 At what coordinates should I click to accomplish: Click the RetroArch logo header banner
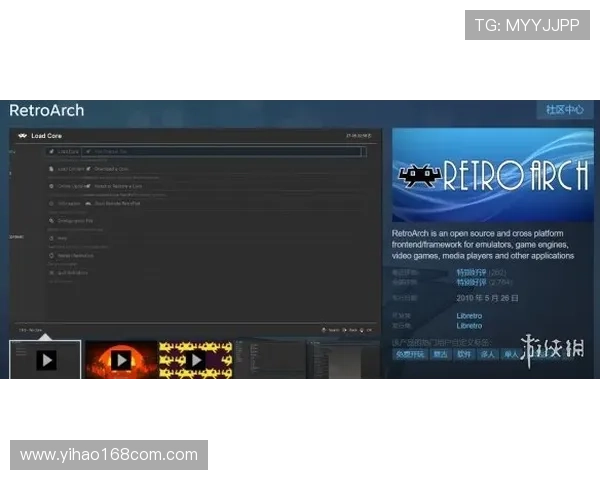click(x=493, y=175)
